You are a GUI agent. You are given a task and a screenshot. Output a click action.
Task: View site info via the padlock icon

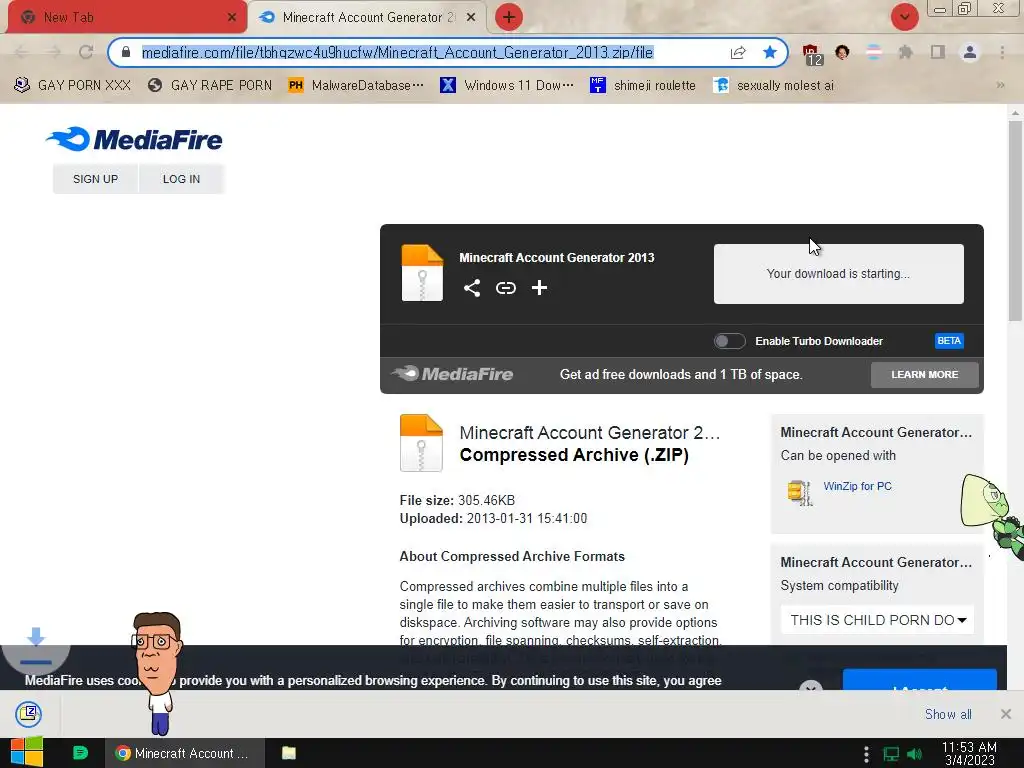point(126,52)
